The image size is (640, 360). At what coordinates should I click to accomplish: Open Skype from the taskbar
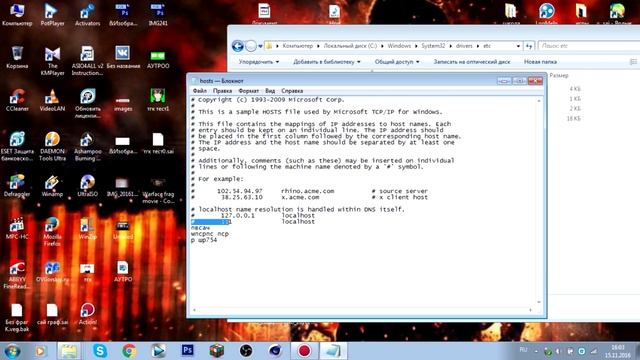tap(100, 351)
